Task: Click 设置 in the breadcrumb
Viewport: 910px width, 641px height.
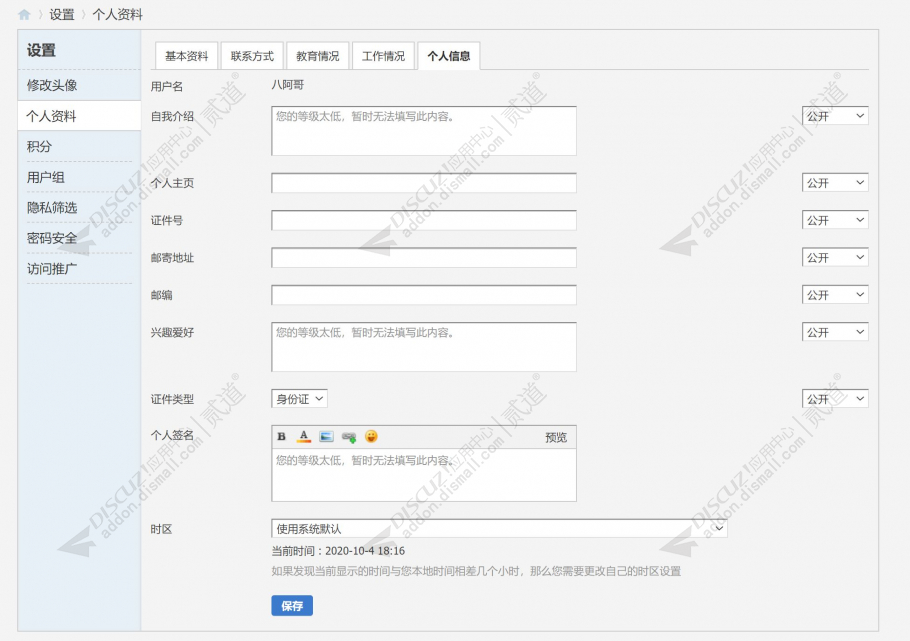Action: click(x=62, y=15)
